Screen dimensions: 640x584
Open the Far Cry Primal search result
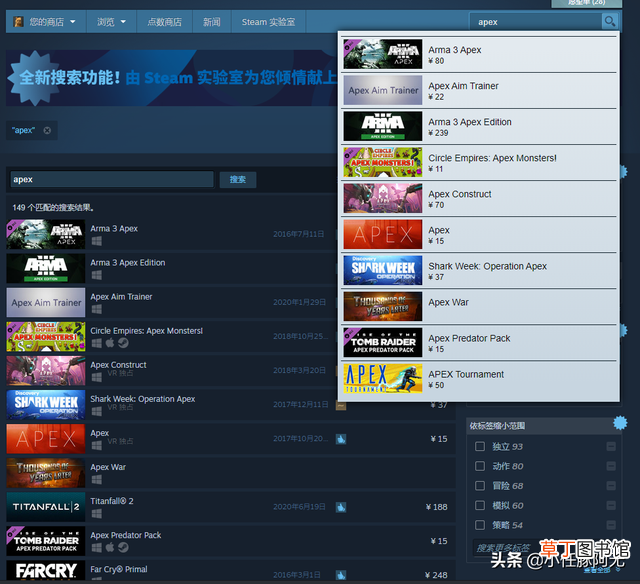231,571
